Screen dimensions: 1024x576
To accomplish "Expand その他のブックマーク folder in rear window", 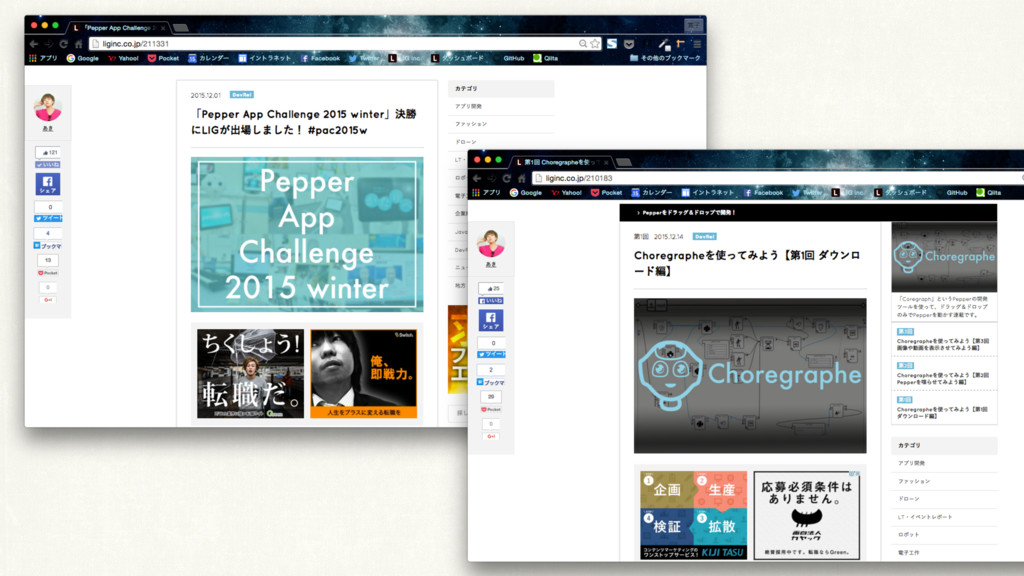I will click(x=665, y=58).
